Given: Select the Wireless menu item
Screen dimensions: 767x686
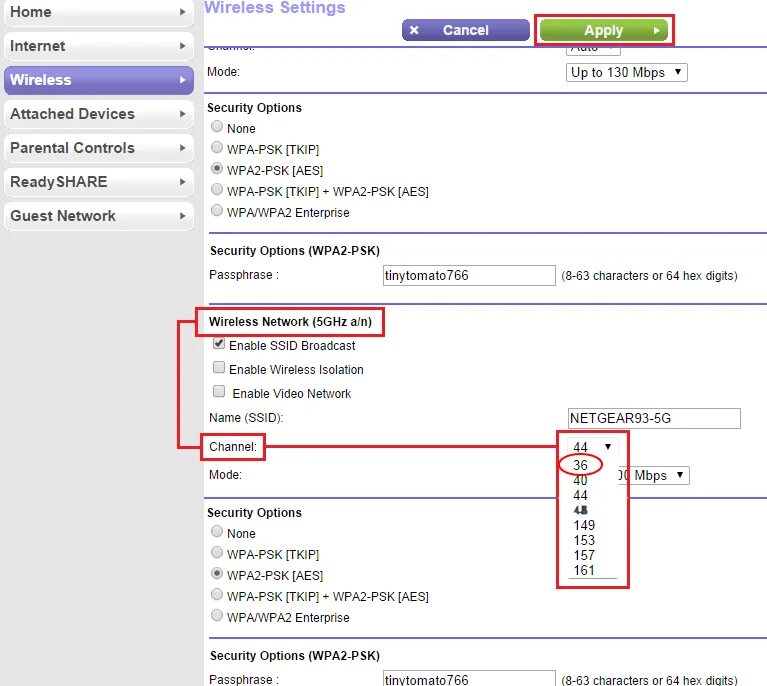Looking at the screenshot, I should coord(99,80).
